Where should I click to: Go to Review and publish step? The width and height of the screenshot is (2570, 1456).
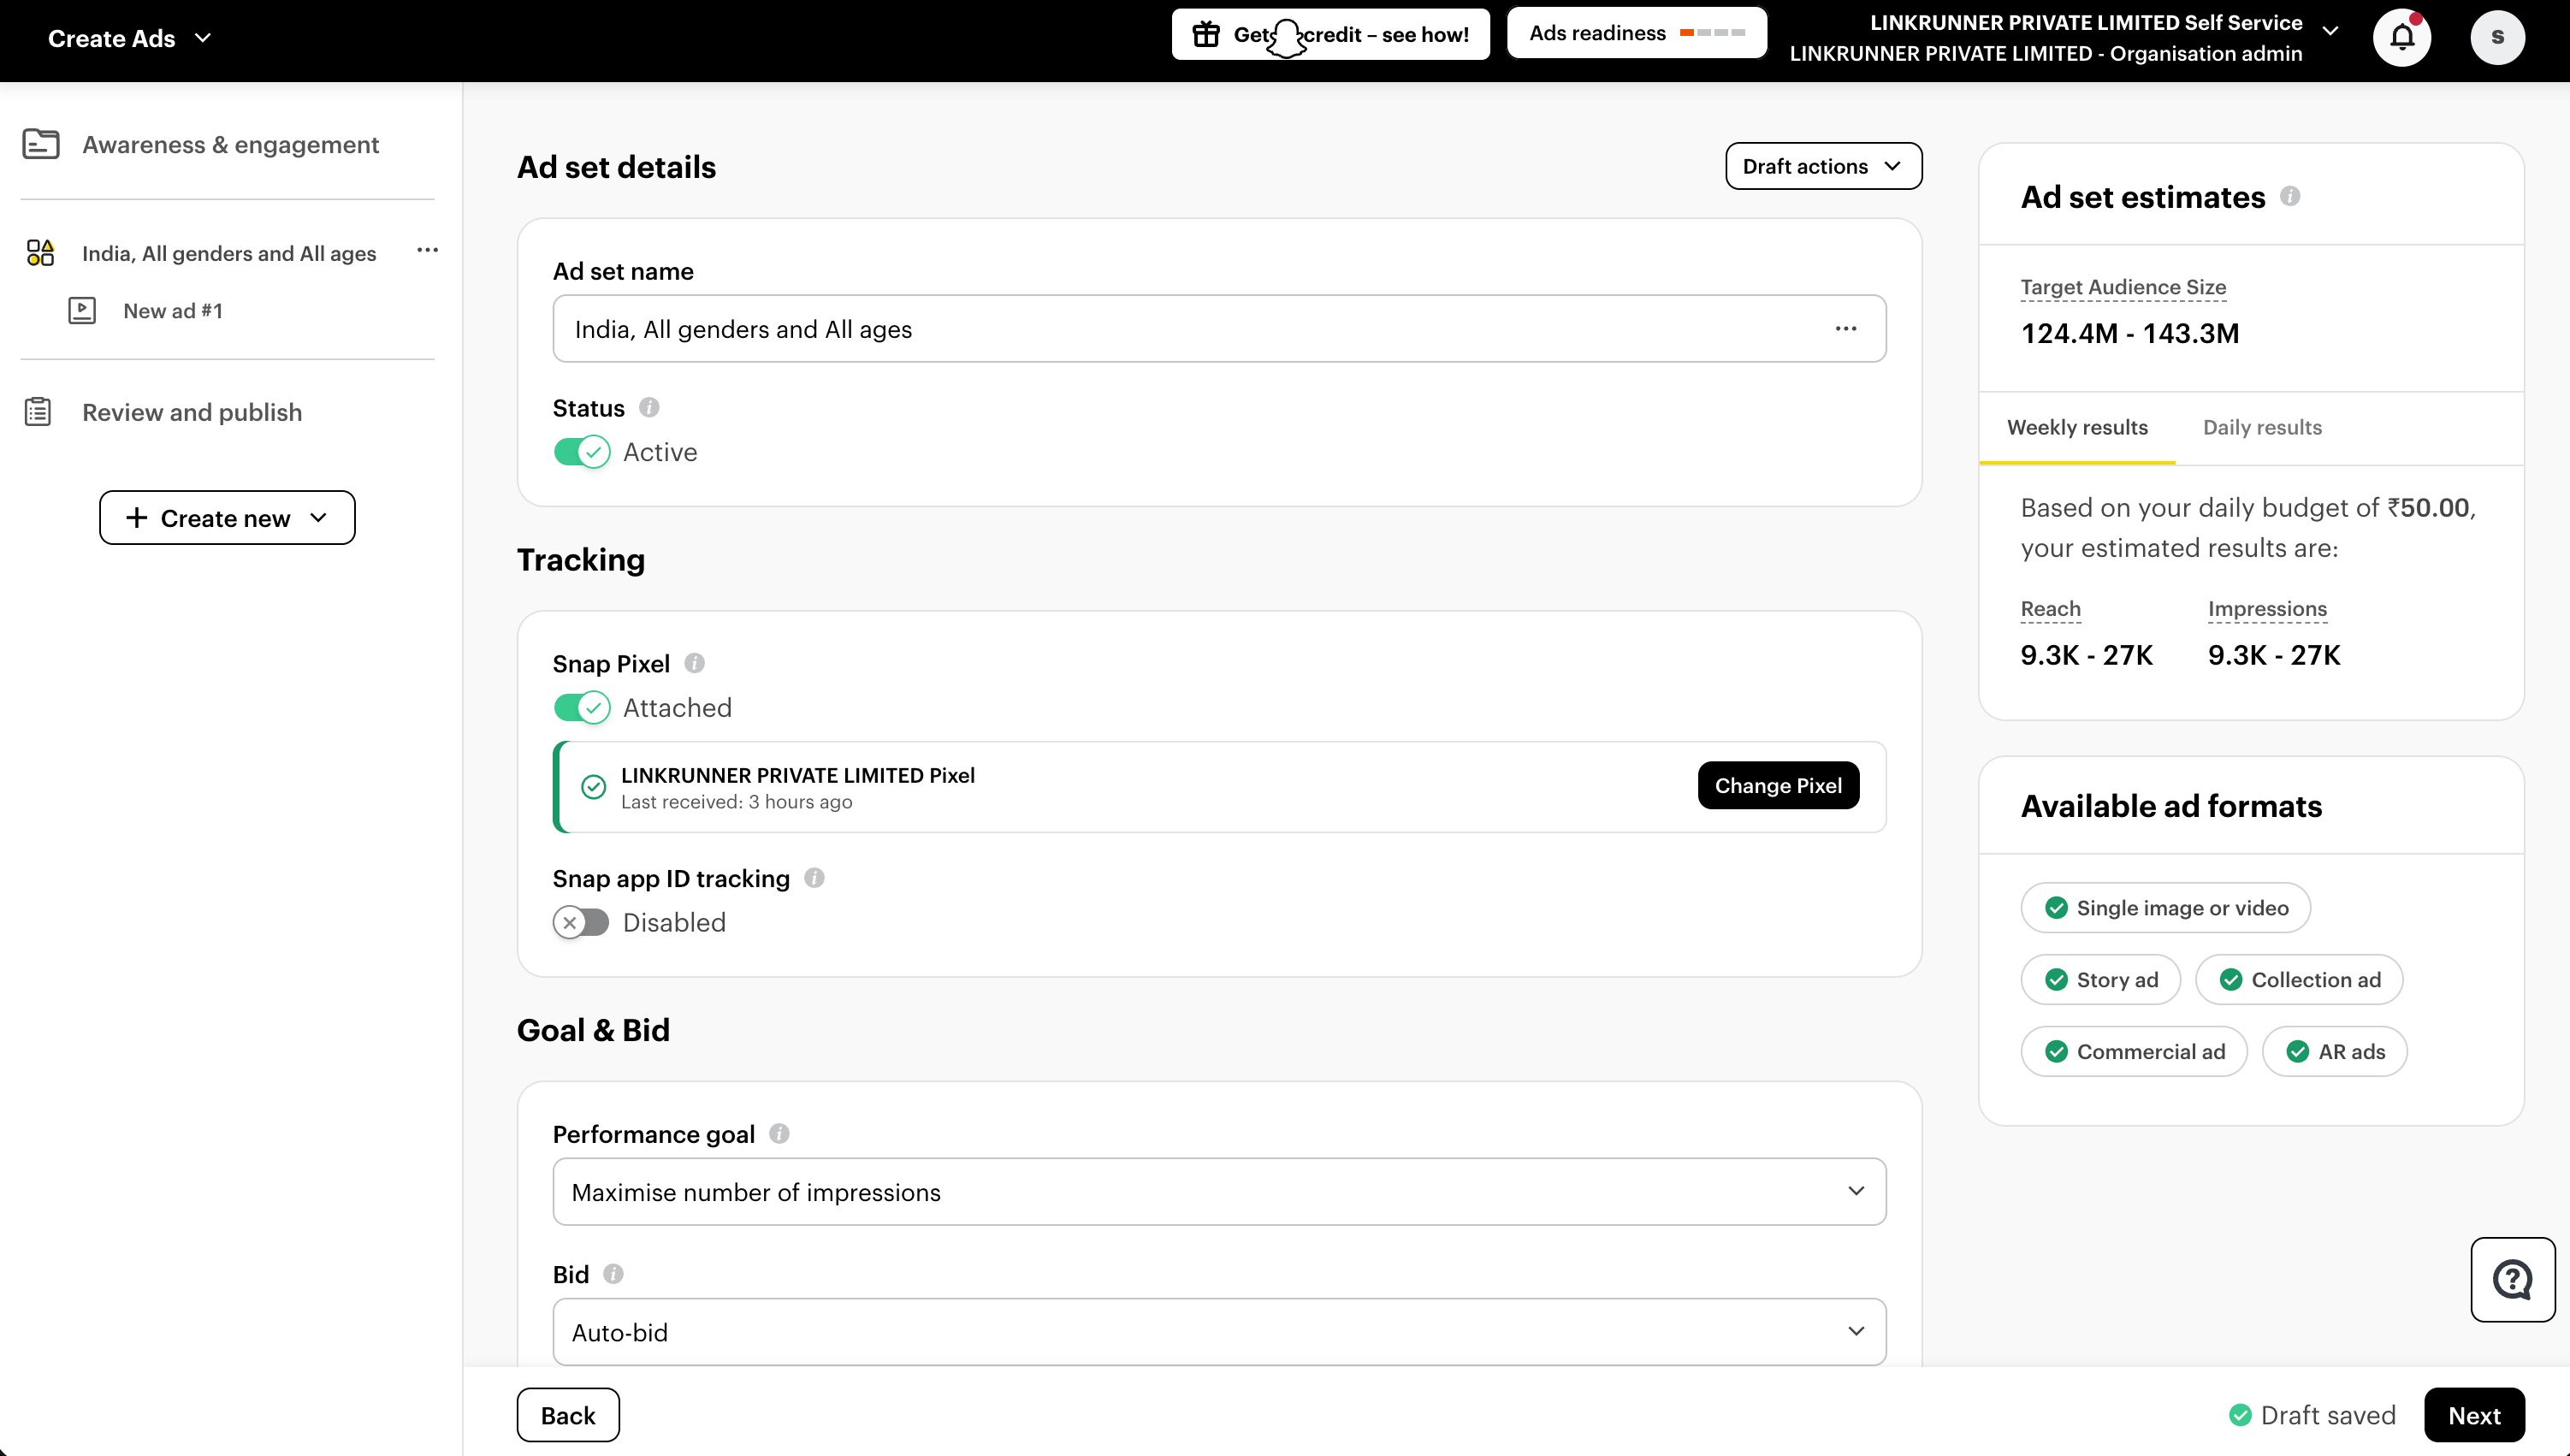(192, 412)
